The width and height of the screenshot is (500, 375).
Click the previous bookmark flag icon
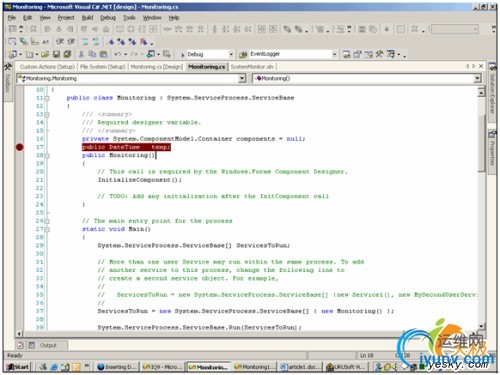132,42
